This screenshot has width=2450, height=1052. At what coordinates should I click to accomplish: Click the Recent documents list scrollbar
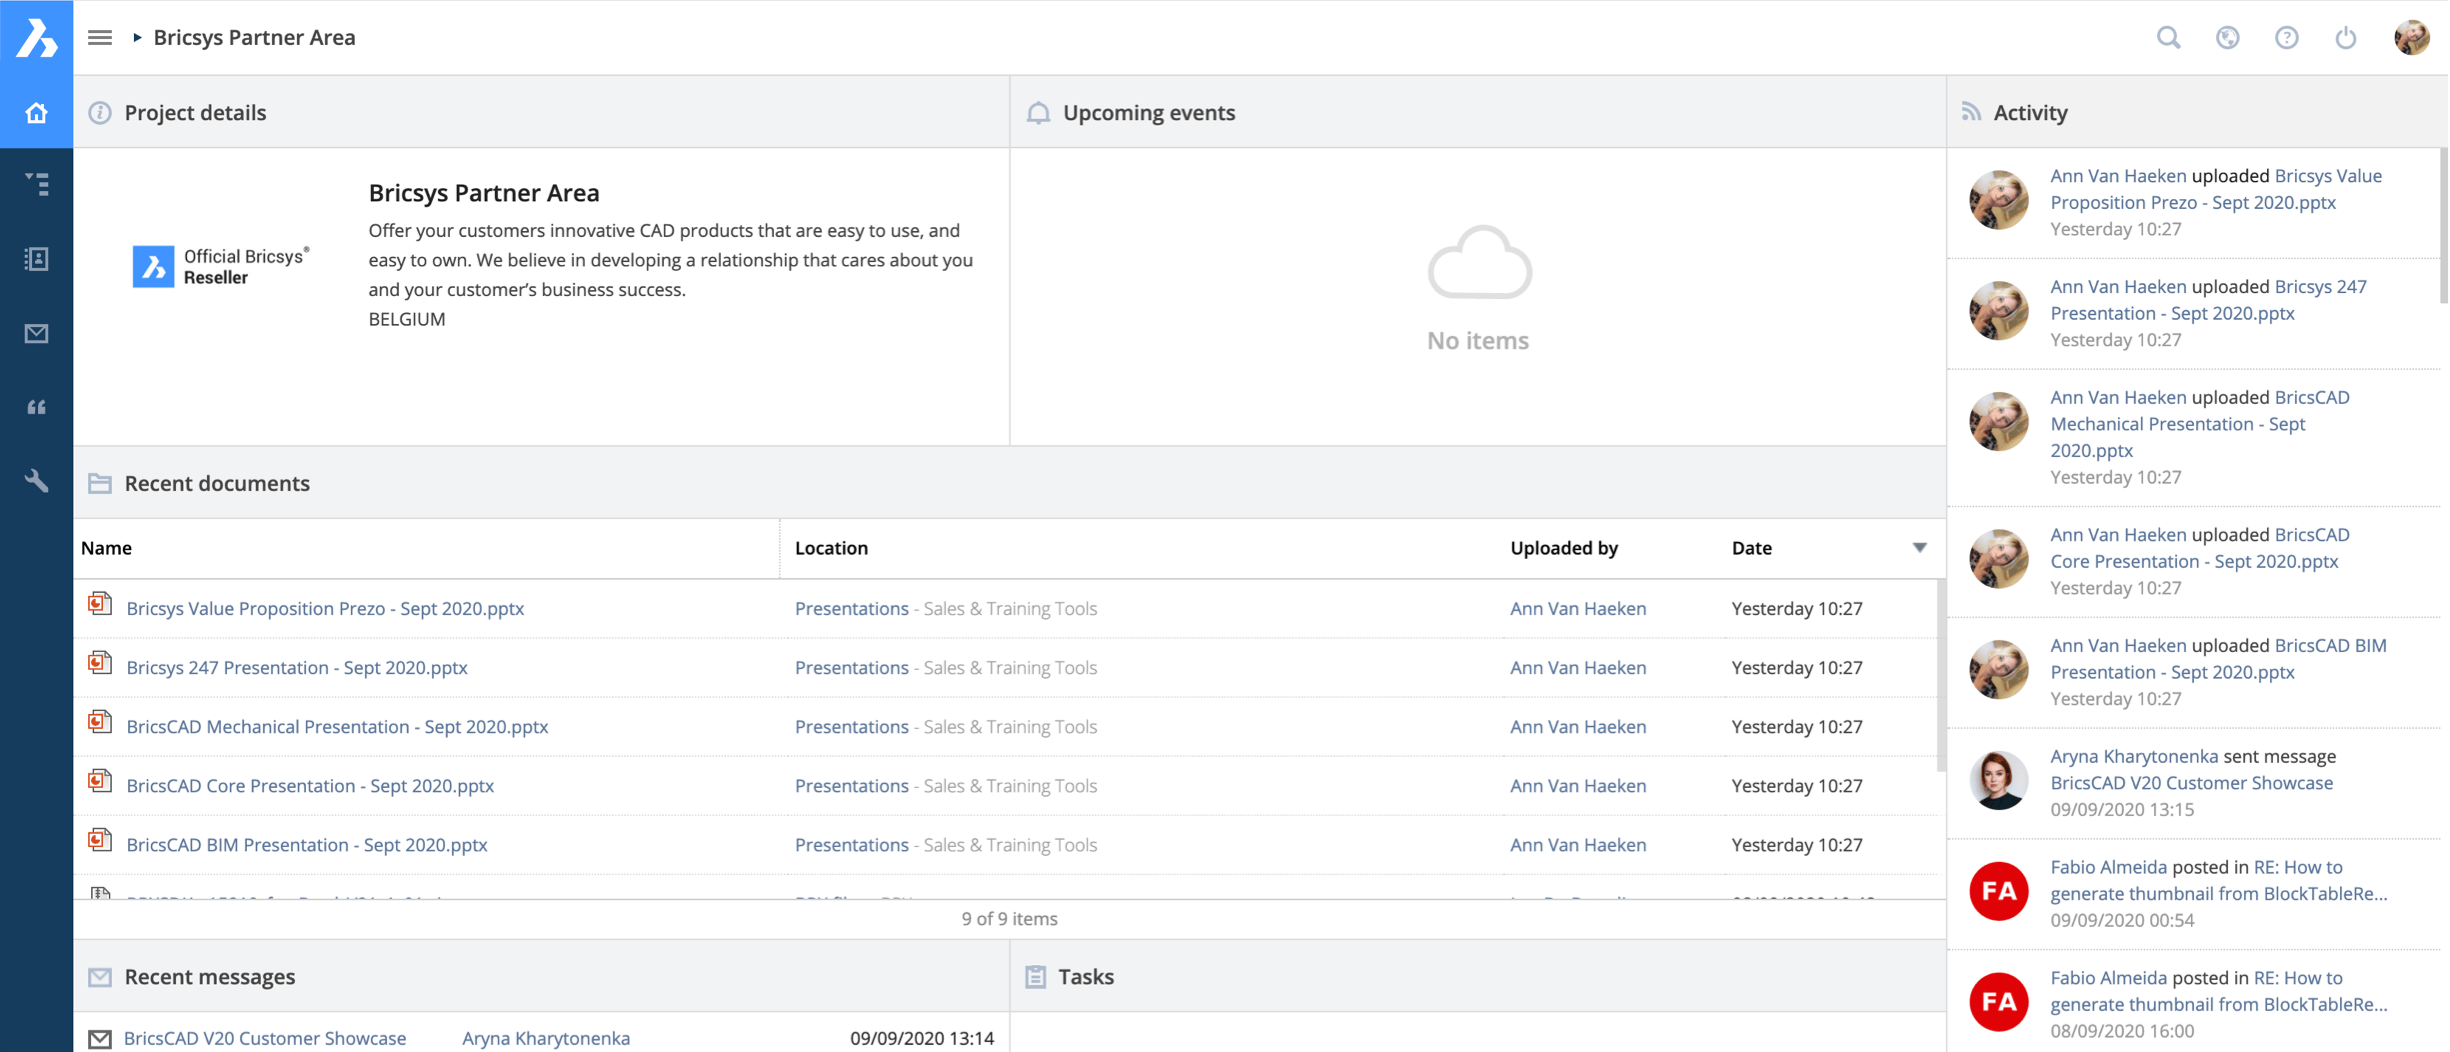(x=1940, y=680)
